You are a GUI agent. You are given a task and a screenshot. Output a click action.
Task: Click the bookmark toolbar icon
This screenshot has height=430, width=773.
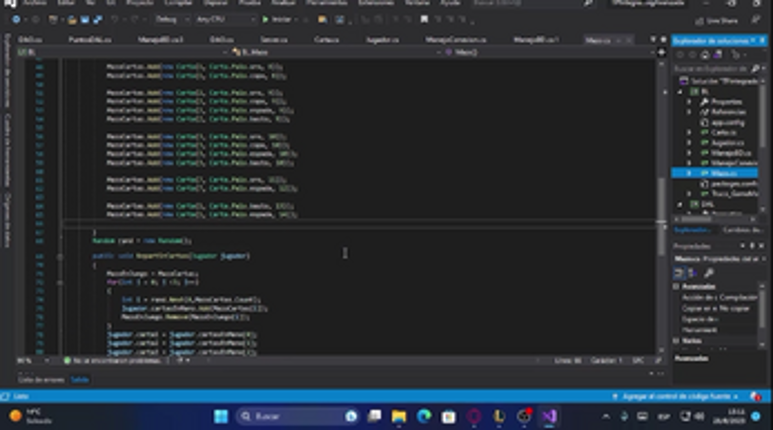(424, 20)
